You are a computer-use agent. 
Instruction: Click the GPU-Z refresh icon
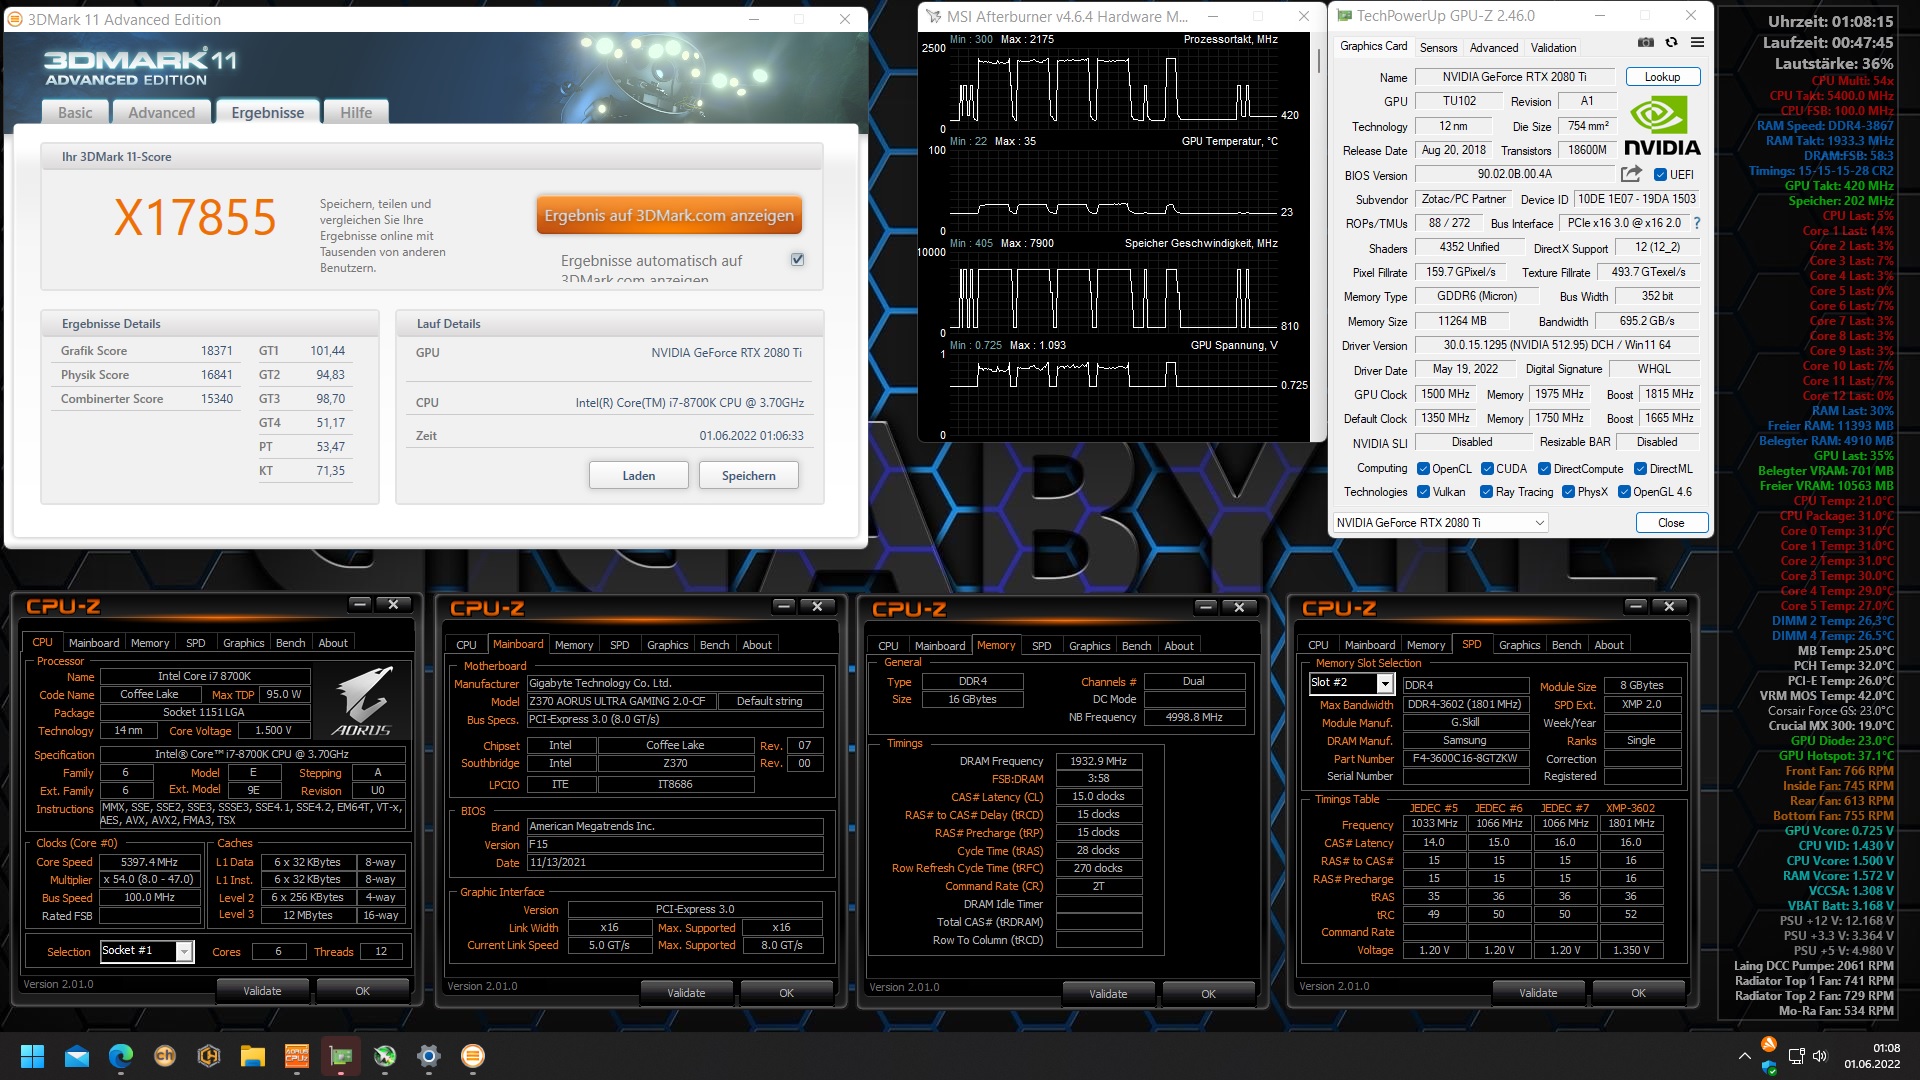[1671, 43]
